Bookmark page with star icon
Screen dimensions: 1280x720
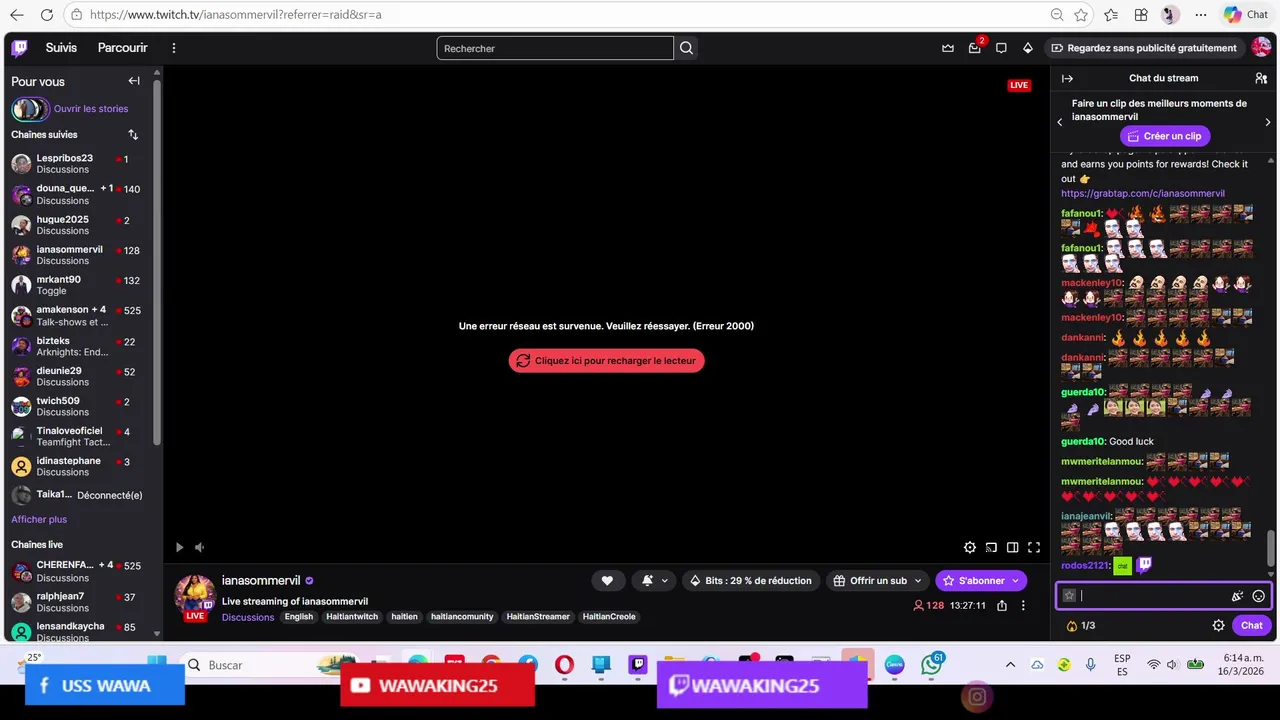coord(1081,15)
